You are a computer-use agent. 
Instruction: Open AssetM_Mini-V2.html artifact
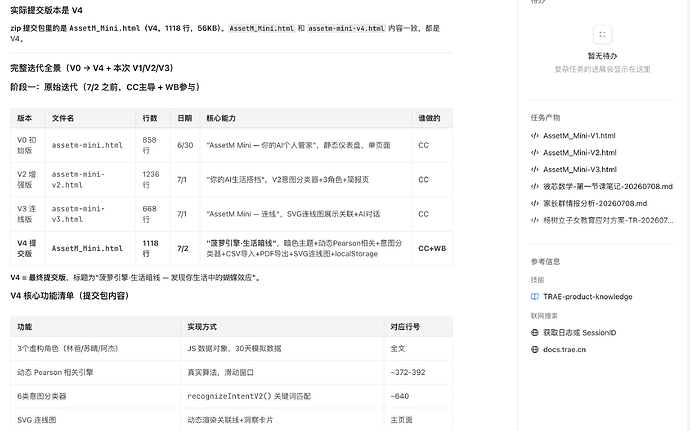[580, 153]
